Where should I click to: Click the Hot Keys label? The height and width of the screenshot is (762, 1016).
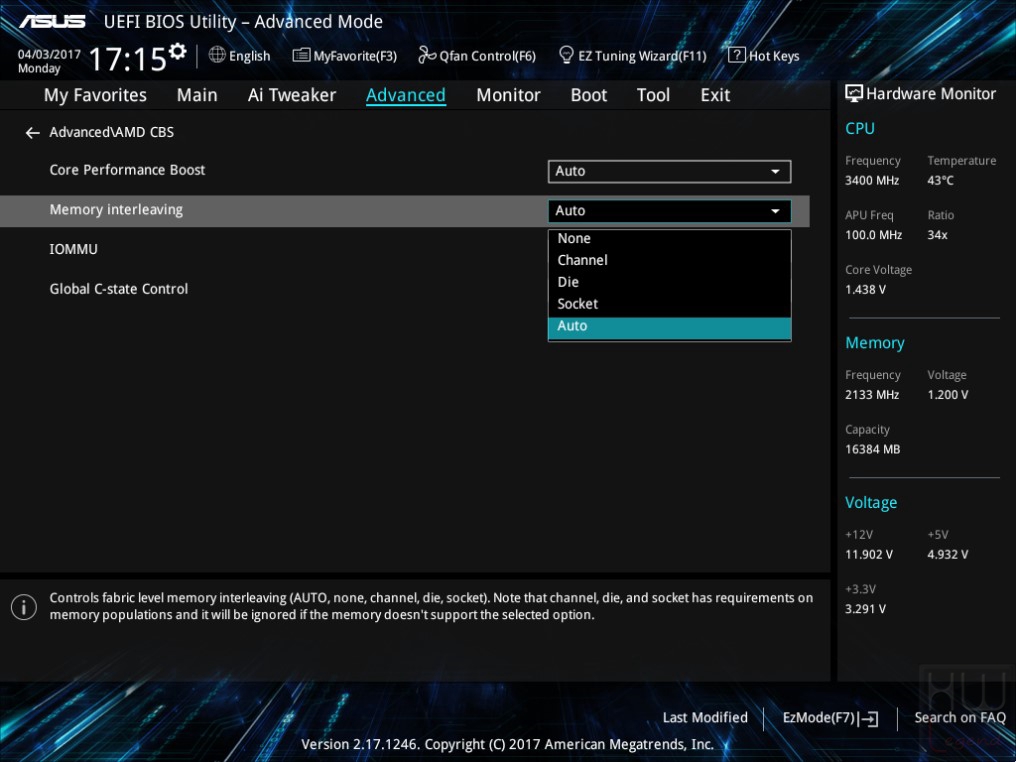tap(774, 56)
